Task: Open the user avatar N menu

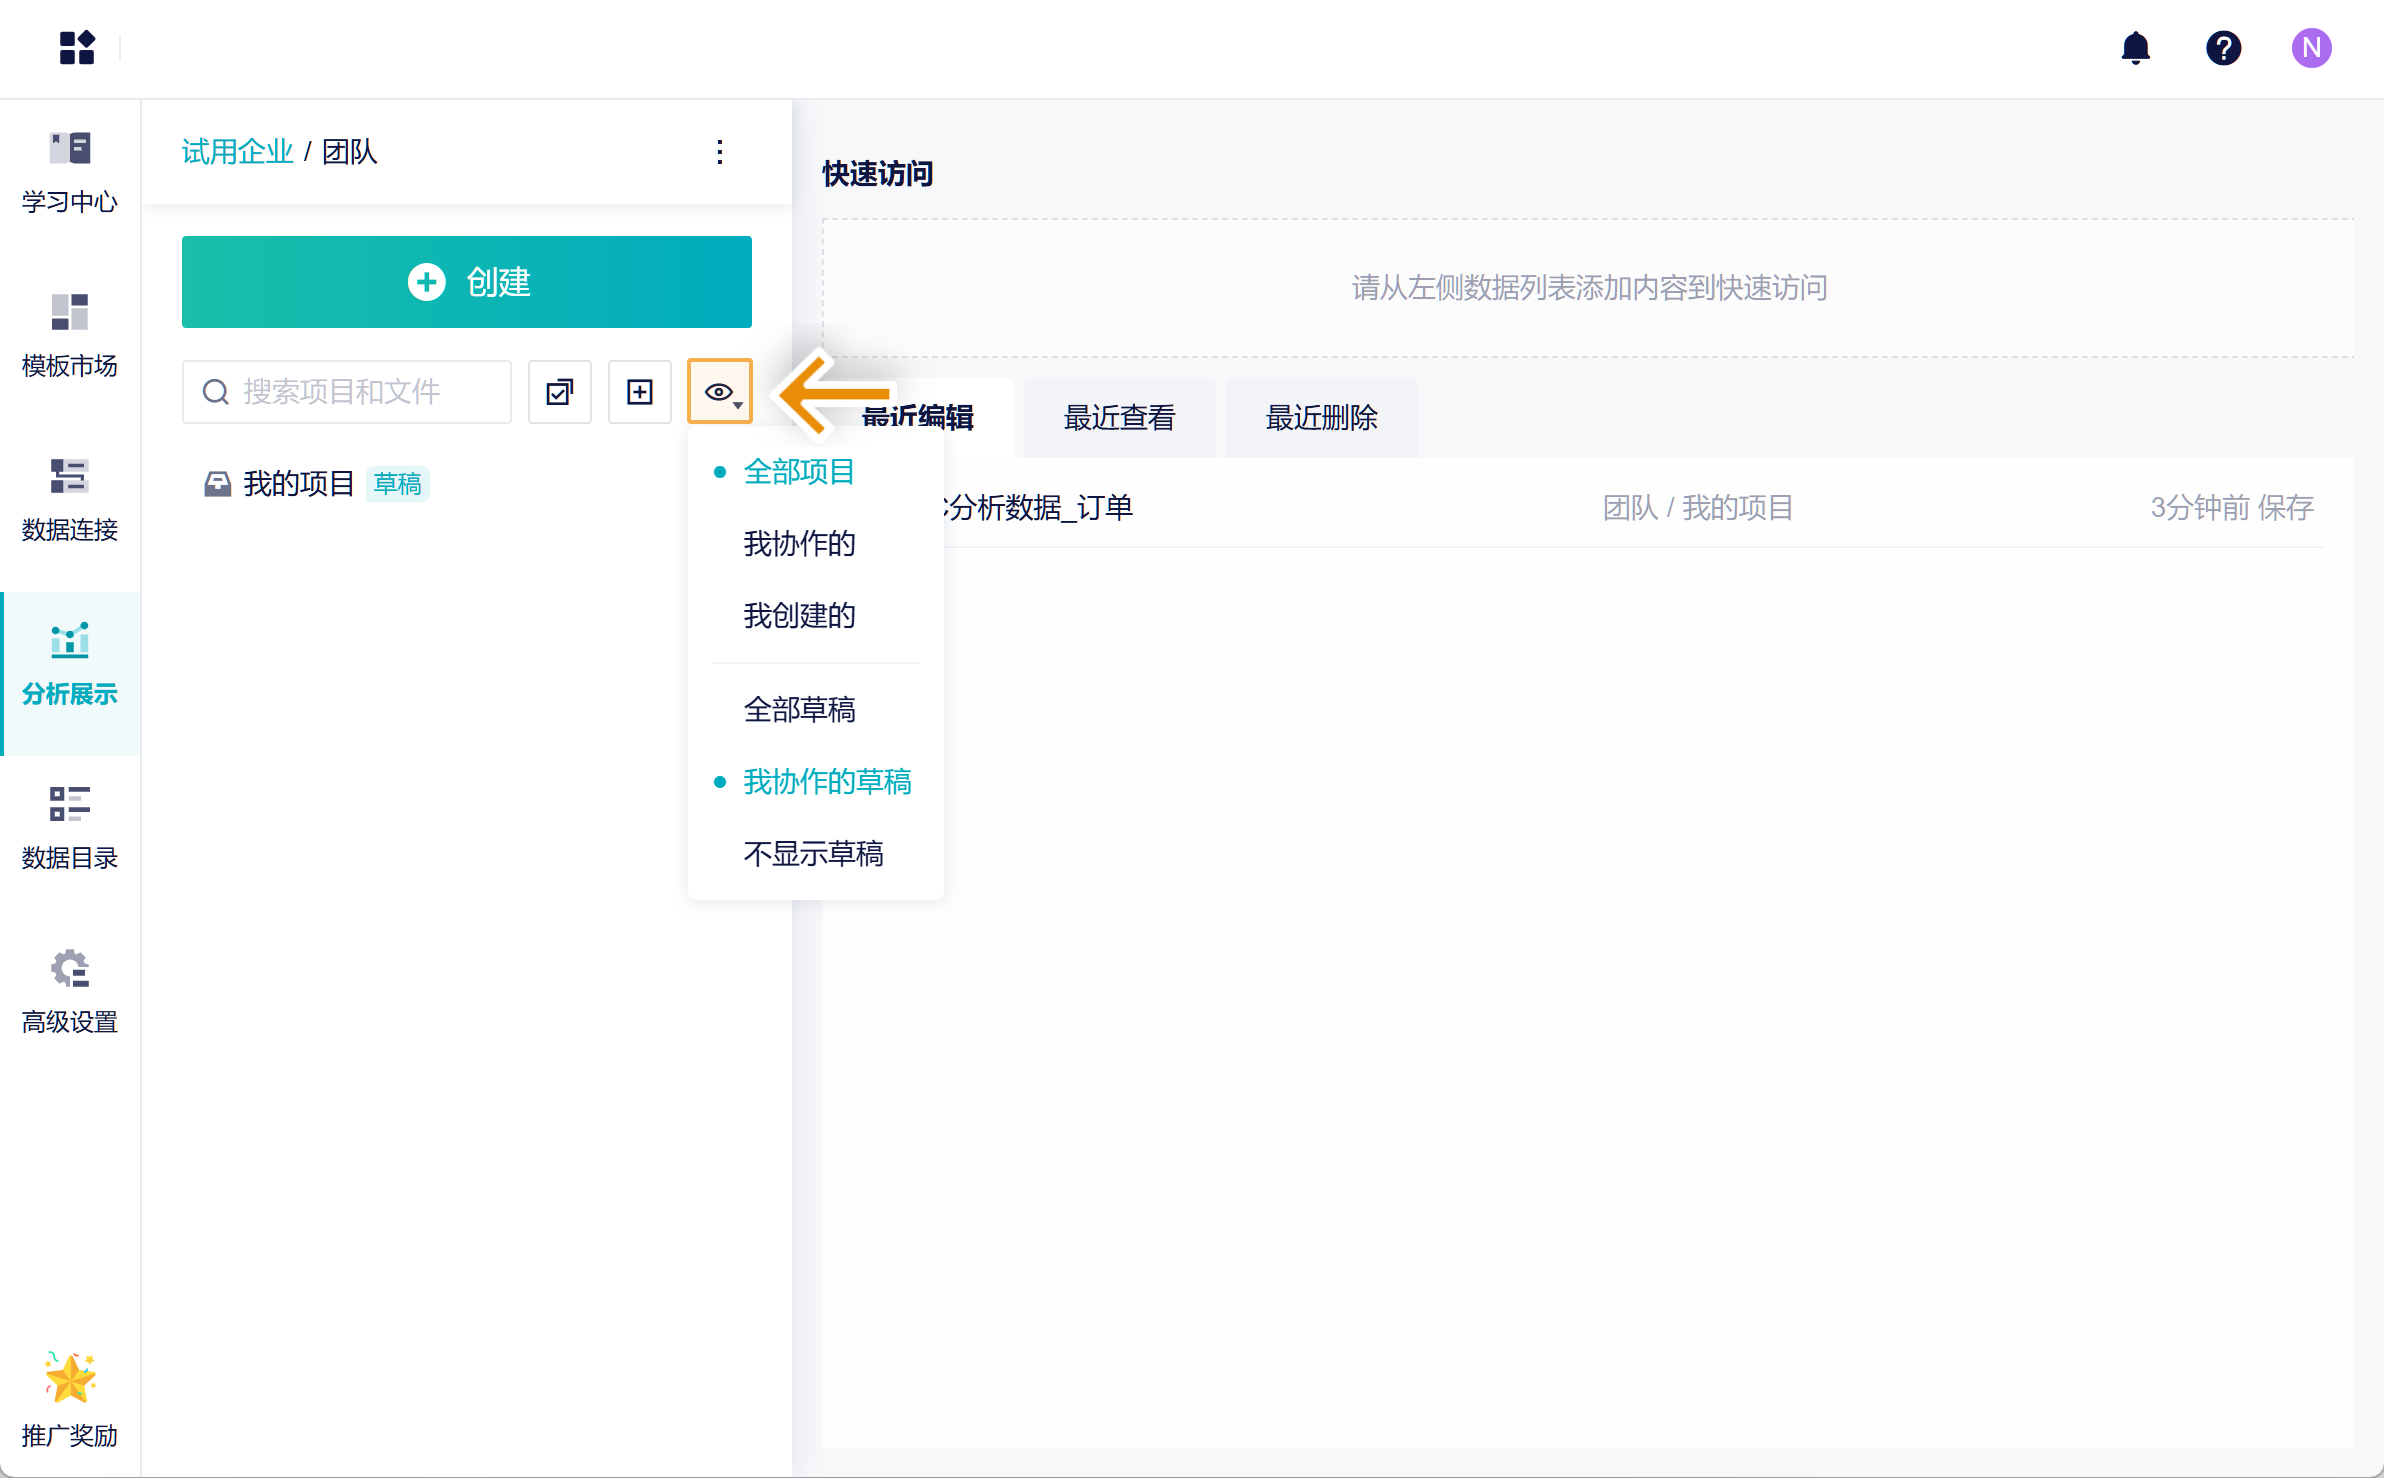Action: tap(2311, 48)
